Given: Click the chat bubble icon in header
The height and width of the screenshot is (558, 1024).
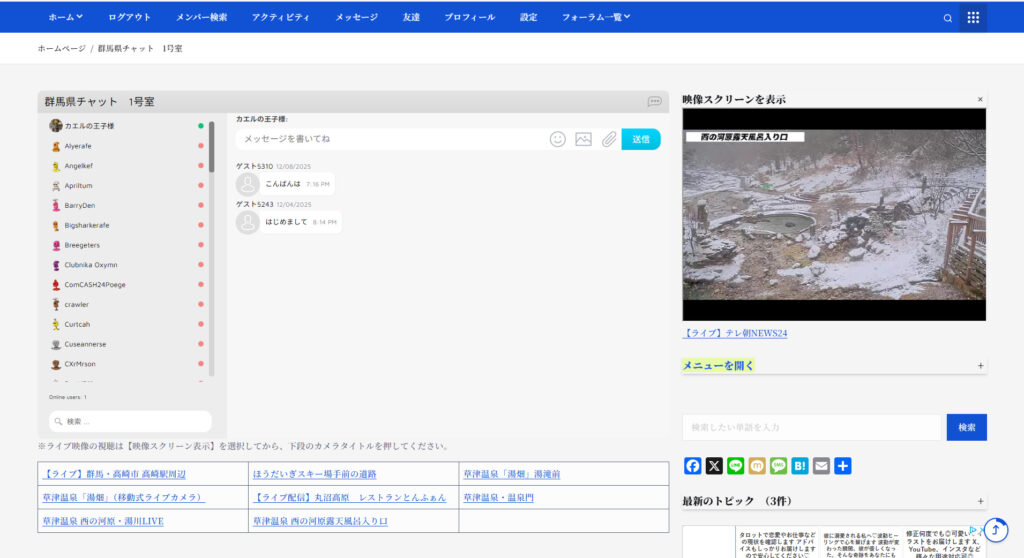Looking at the screenshot, I should [x=654, y=102].
